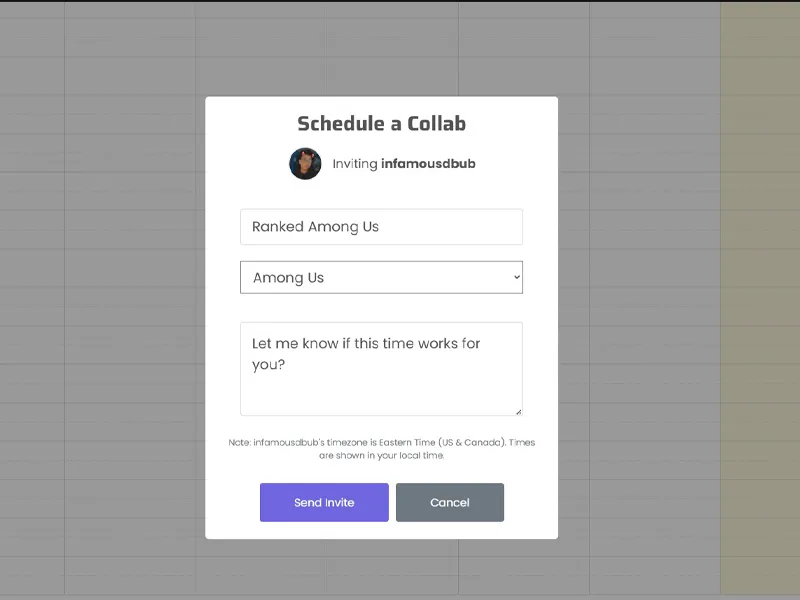Click the word Inviting beside the avatar
The image size is (800, 600).
(x=355, y=164)
